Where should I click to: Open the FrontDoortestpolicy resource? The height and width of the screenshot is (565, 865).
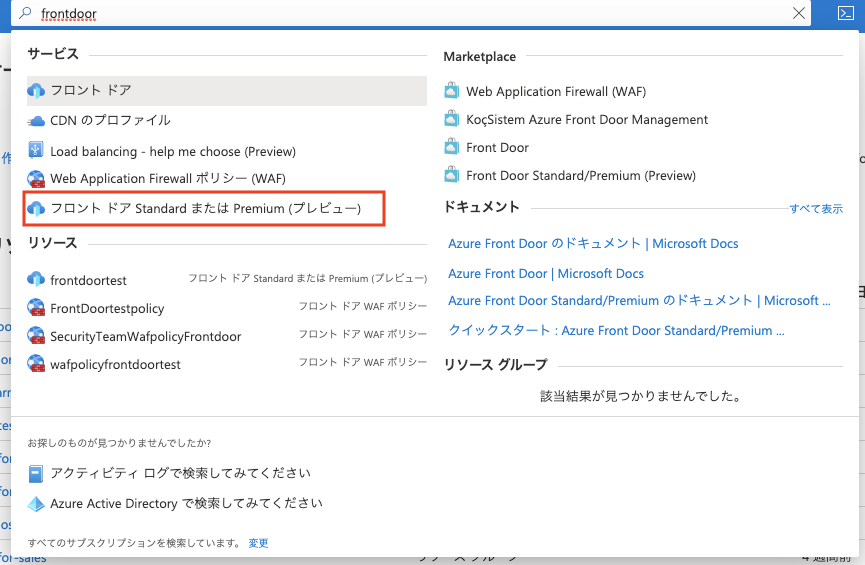tap(107, 308)
